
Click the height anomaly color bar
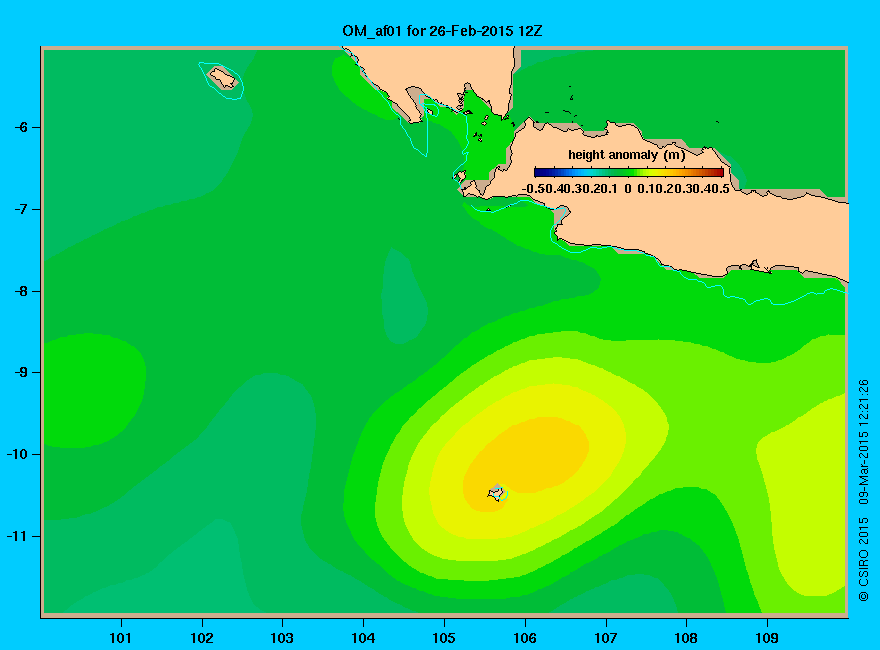click(x=629, y=173)
